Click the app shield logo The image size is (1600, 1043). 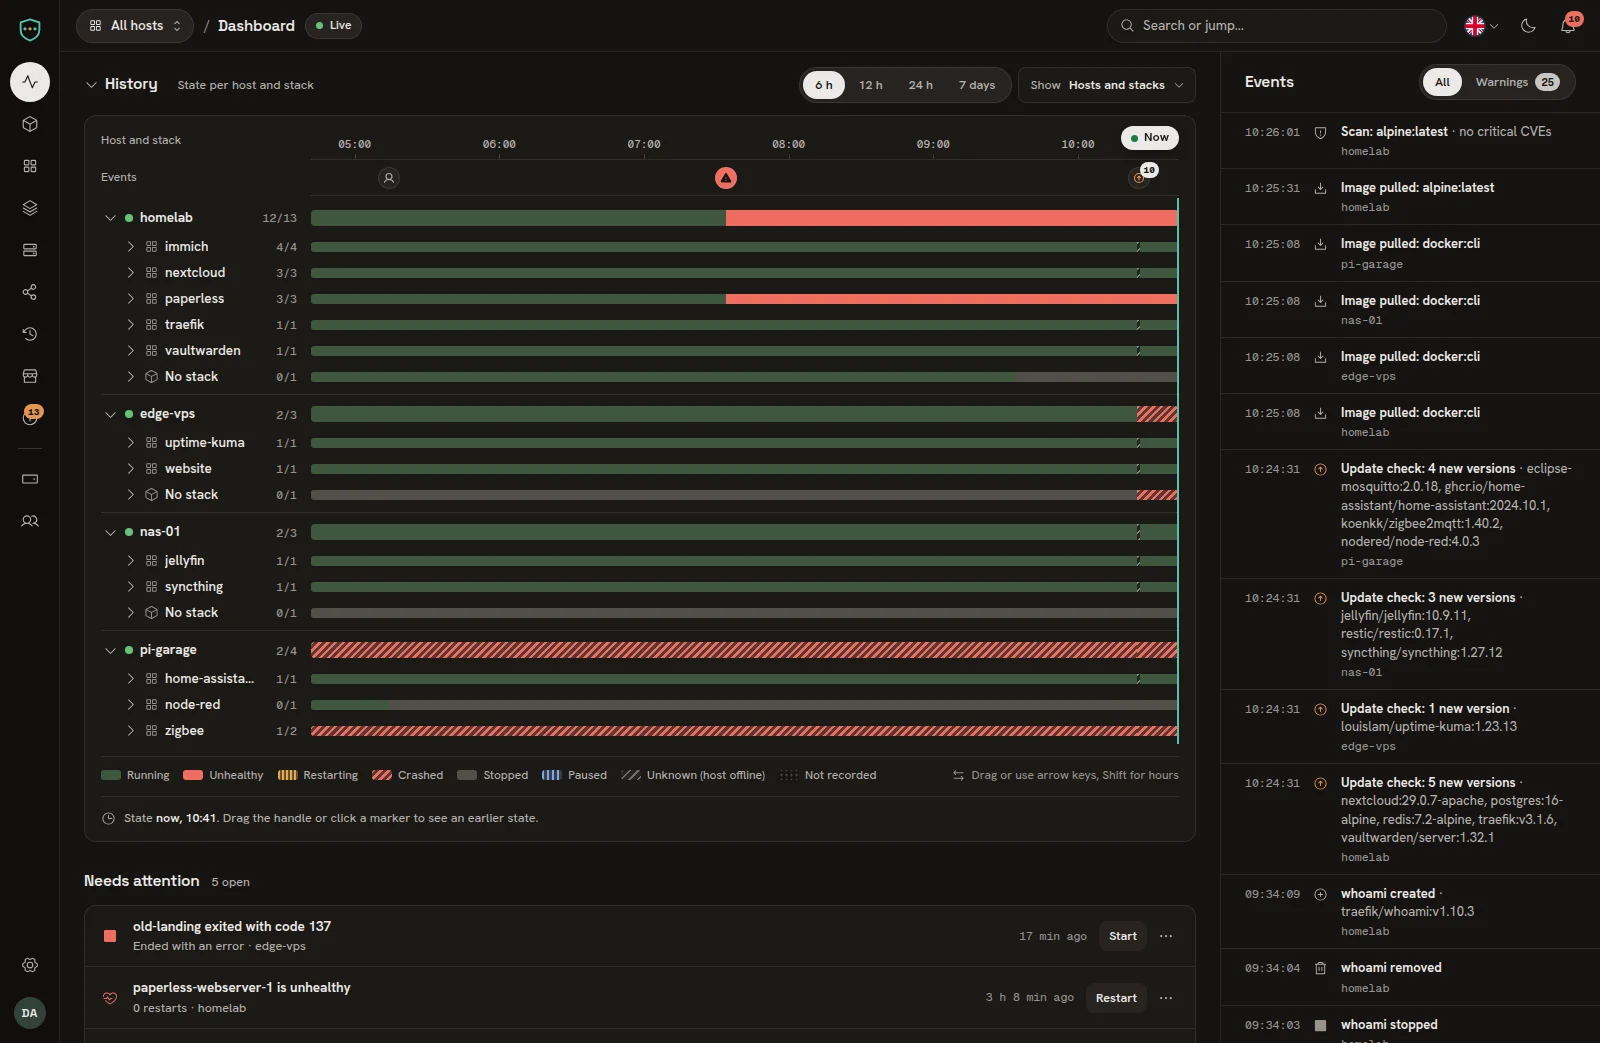(30, 30)
